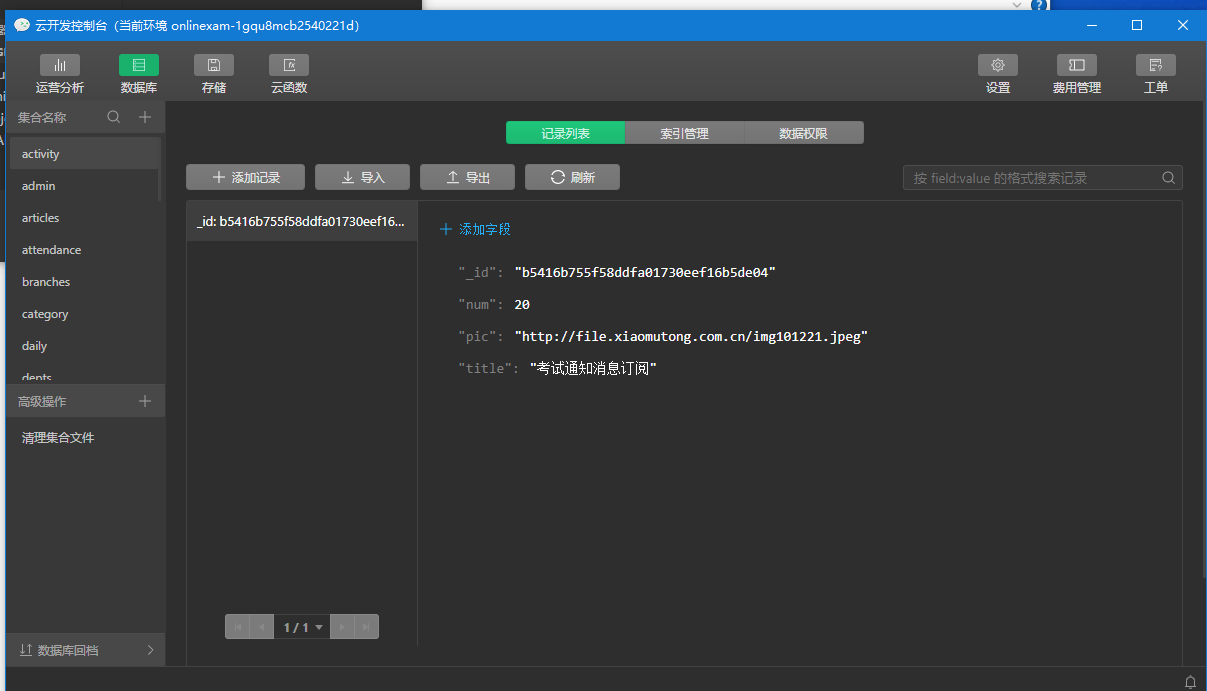Click the plus icon beside 高级操作
1207x691 pixels.
pyautogui.click(x=145, y=401)
